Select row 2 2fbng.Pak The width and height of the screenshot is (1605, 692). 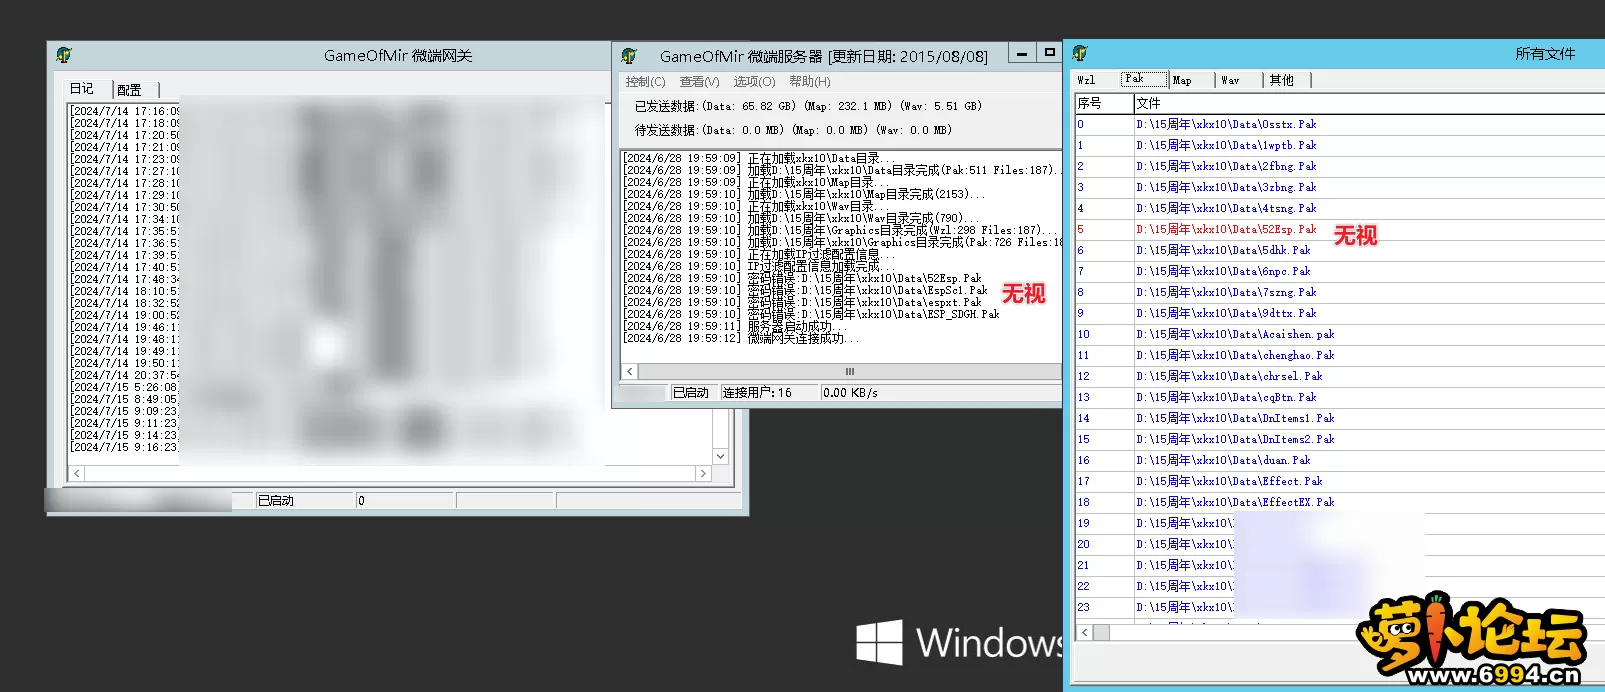coord(1340,167)
